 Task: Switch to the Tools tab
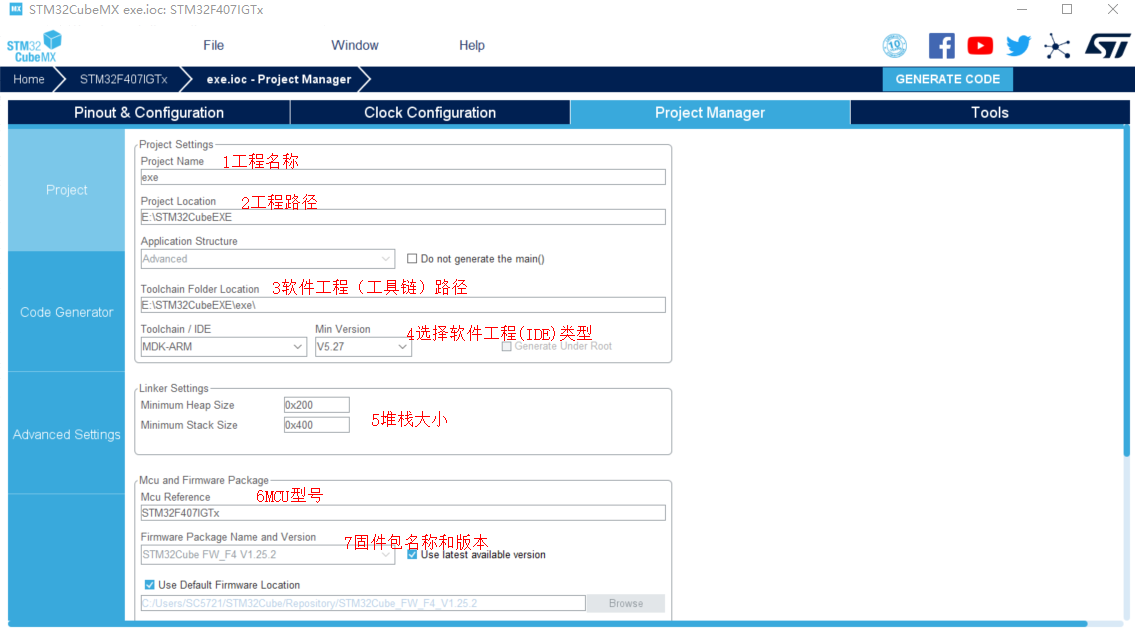(990, 112)
